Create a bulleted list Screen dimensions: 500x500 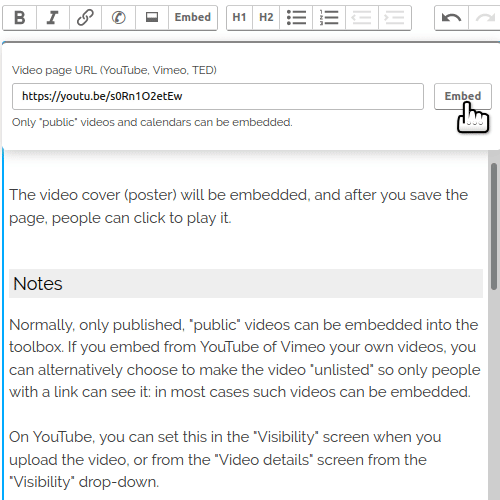(x=296, y=18)
